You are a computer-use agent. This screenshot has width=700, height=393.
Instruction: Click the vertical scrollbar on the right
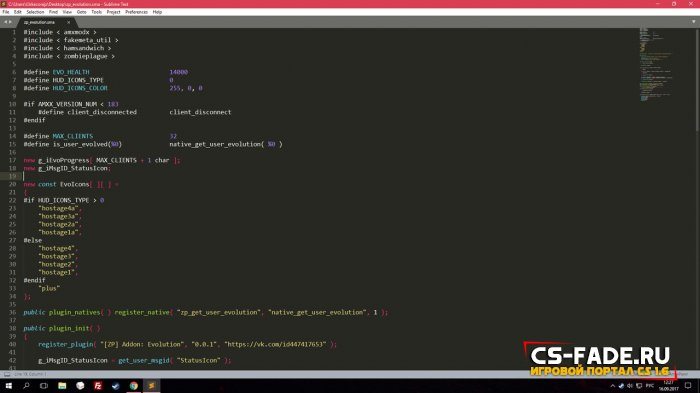(697, 80)
